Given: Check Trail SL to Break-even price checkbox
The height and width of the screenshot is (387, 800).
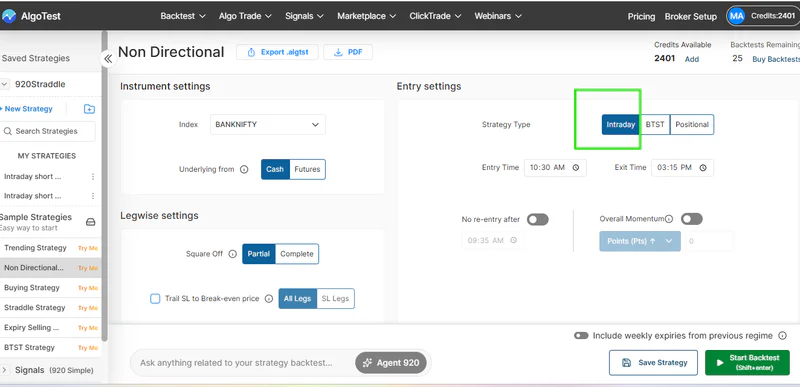Looking at the screenshot, I should coord(155,299).
